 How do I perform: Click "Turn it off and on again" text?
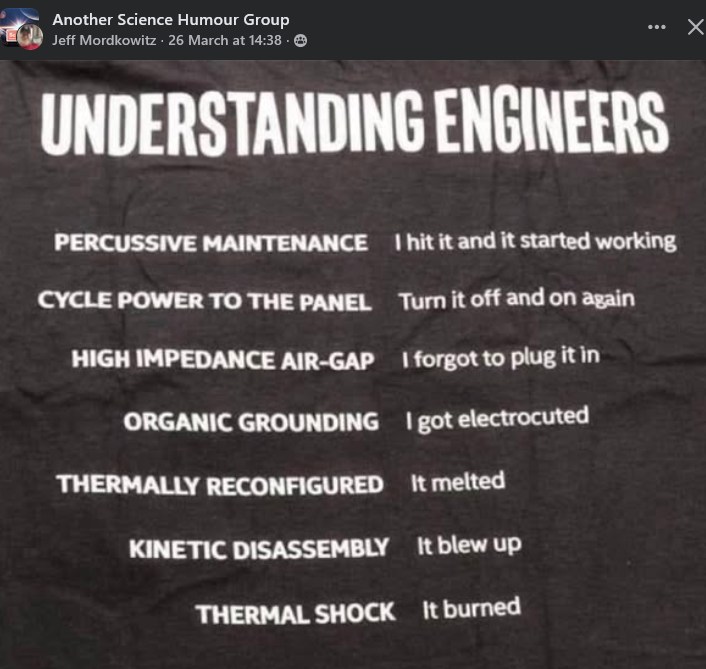(516, 299)
